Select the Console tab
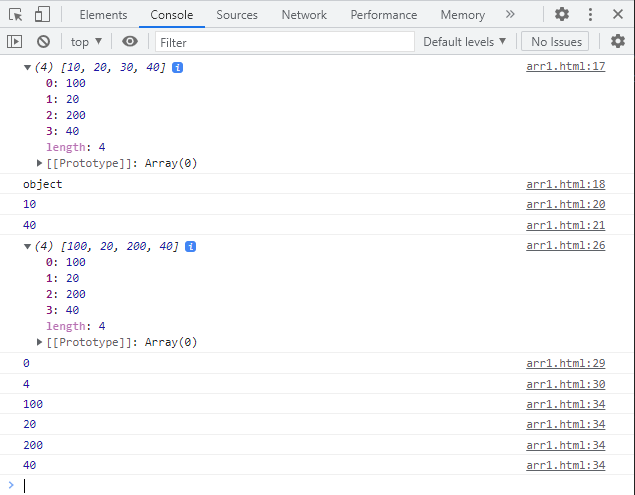635x495 pixels. coord(172,15)
